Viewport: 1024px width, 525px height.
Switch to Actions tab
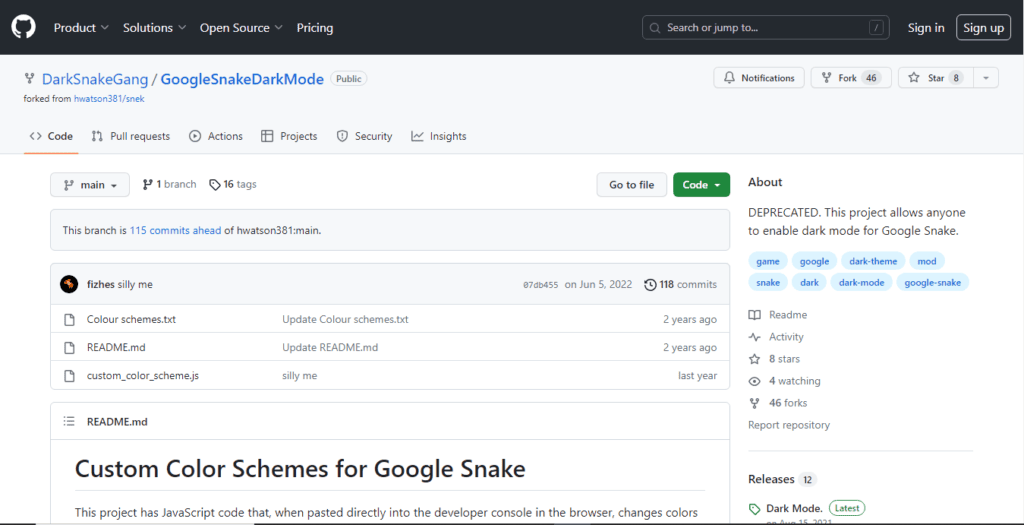(x=216, y=136)
